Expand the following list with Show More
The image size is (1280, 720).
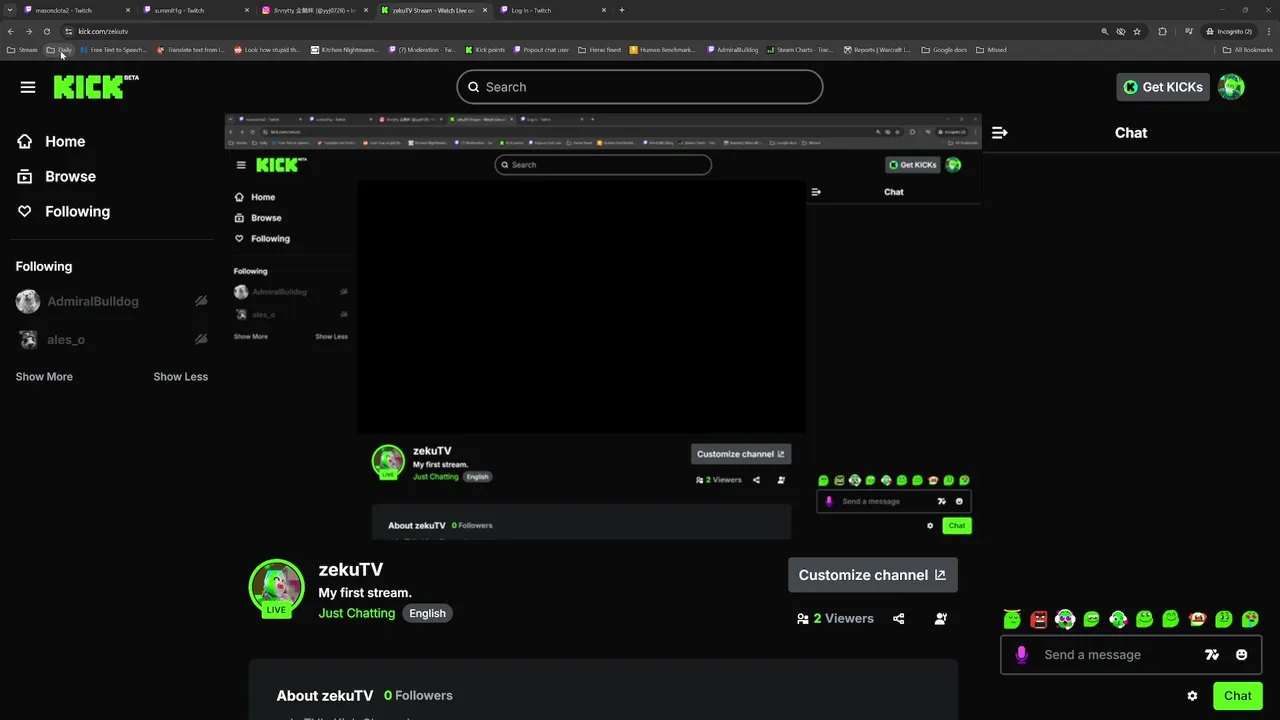(44, 377)
